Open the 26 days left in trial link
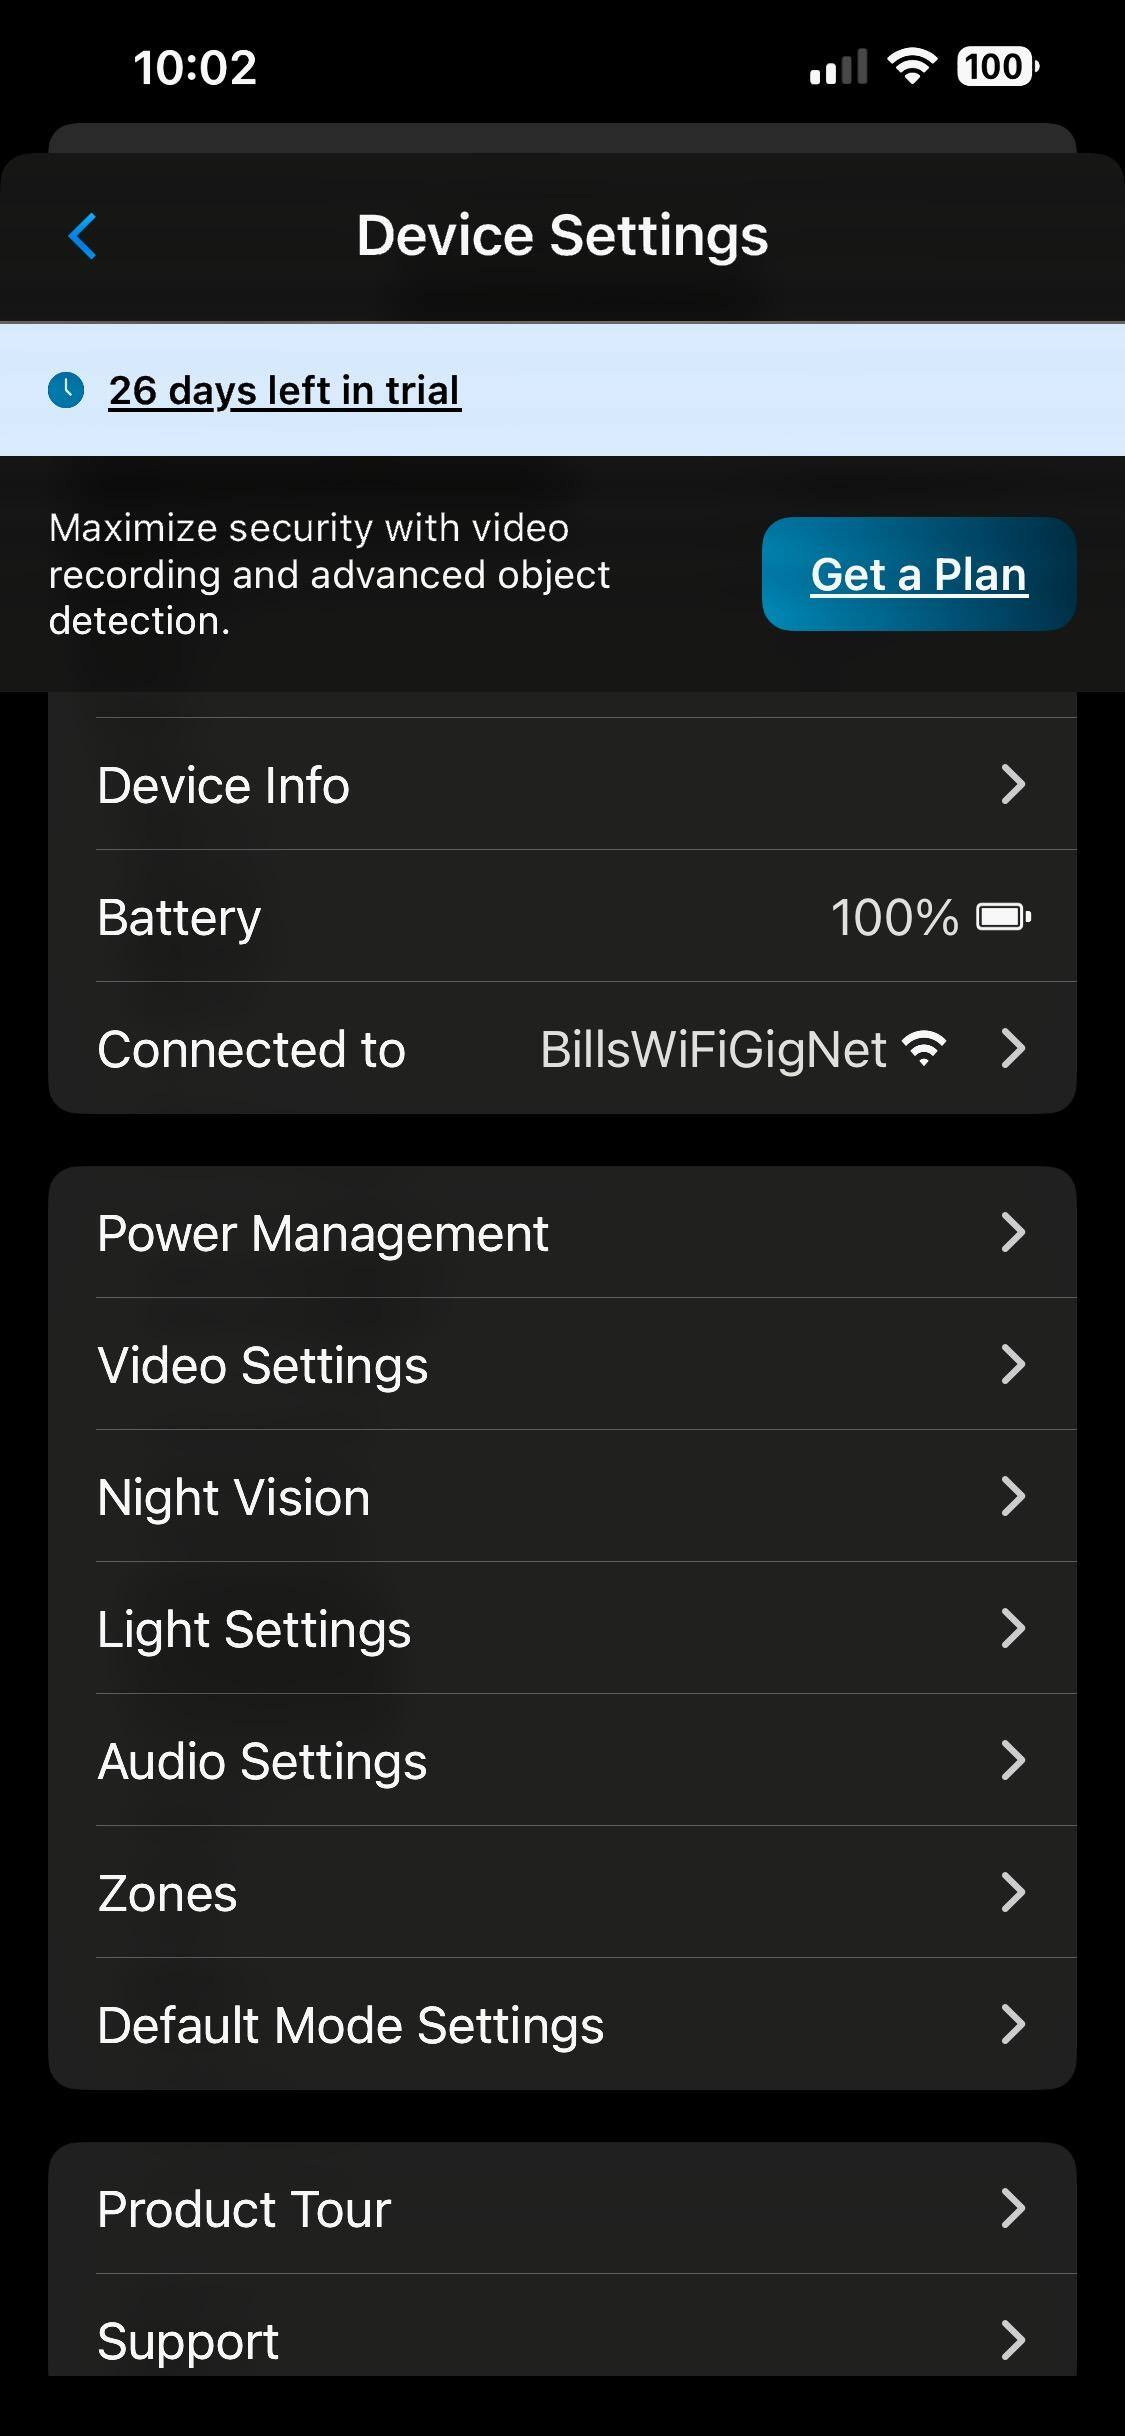This screenshot has height=2436, width=1125. pos(284,390)
